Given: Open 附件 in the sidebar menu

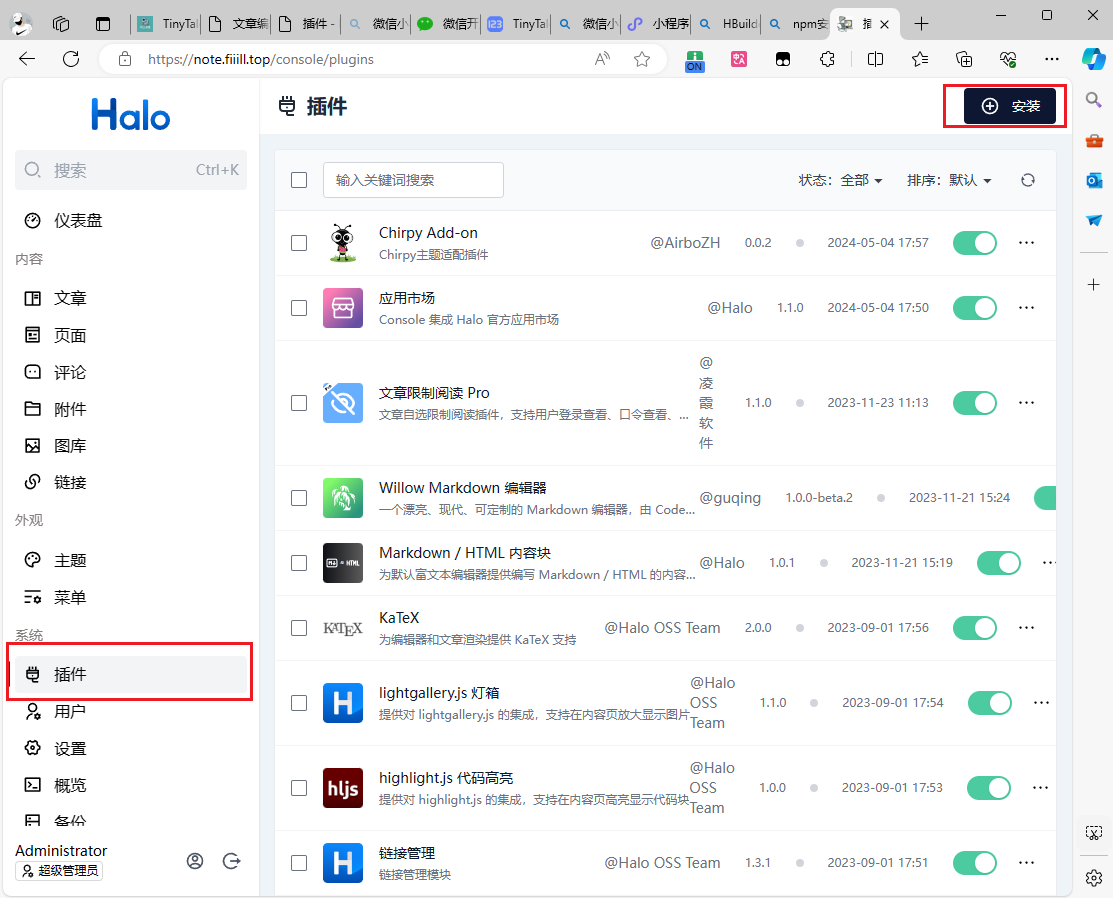Looking at the screenshot, I should (x=131, y=409).
